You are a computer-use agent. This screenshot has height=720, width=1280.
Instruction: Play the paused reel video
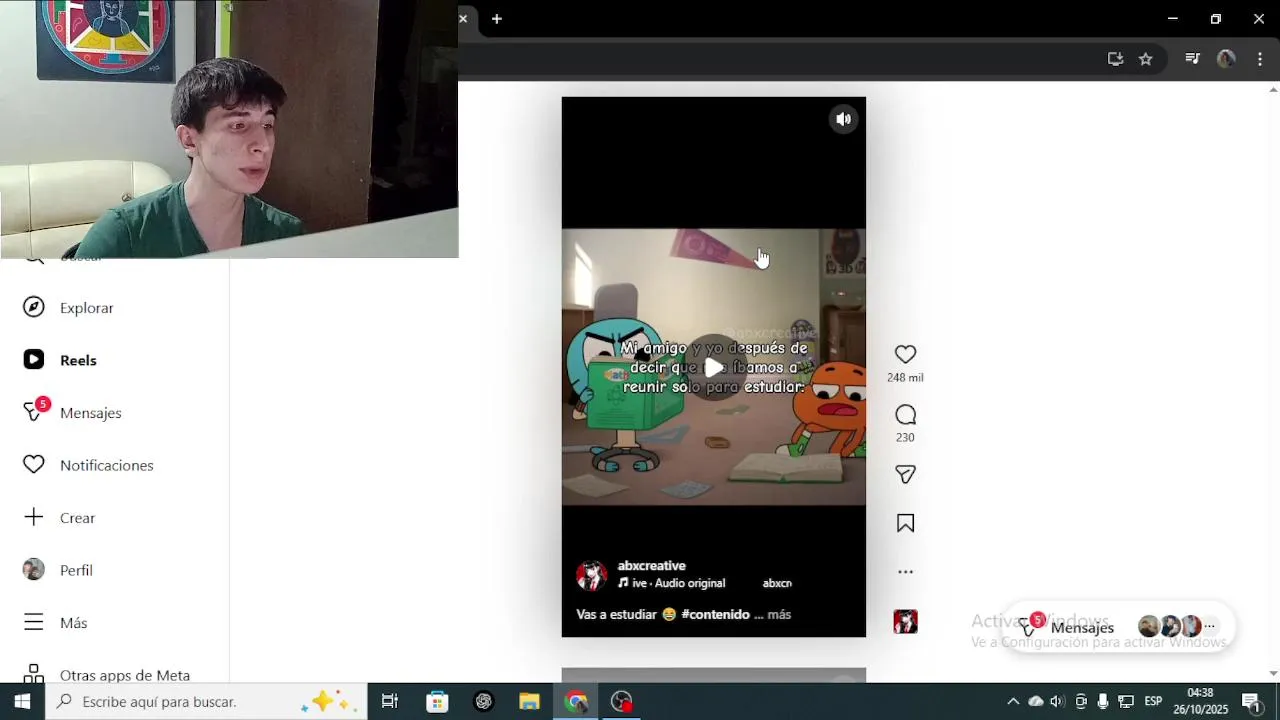pos(713,367)
